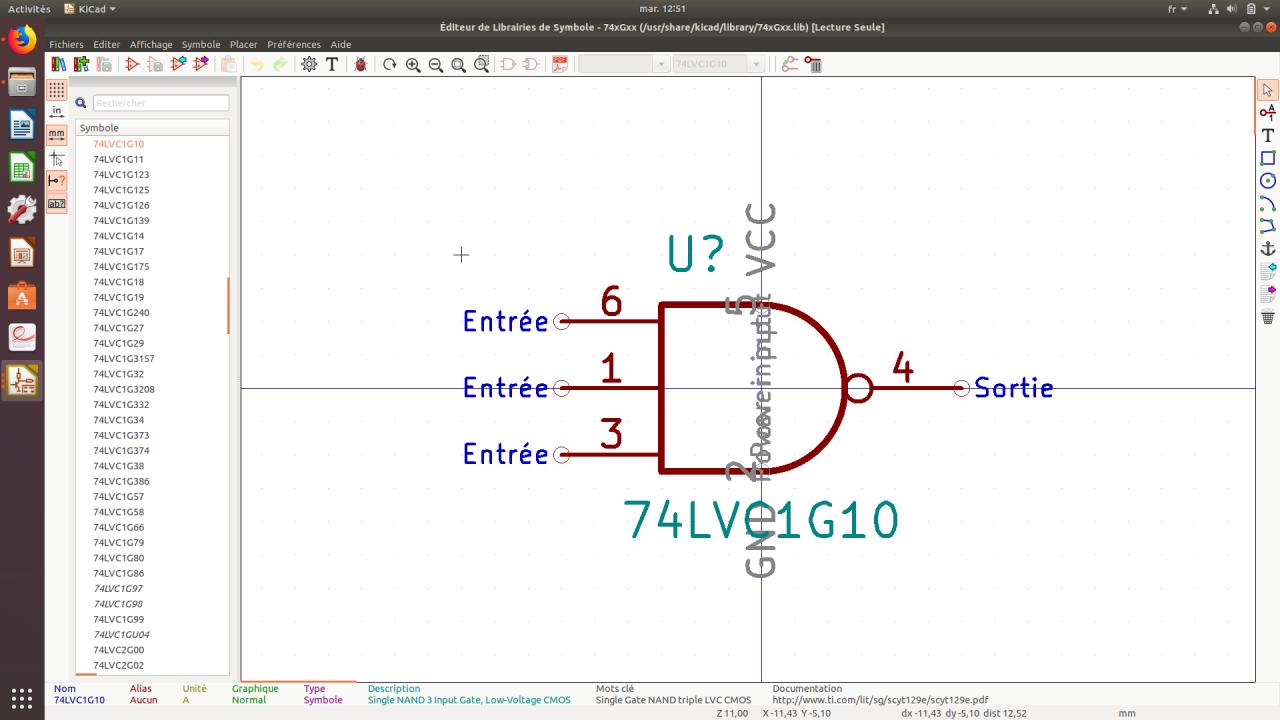Viewport: 1280px width, 720px height.
Task: Open the KiCad application menu in top bar
Action: tap(90, 9)
